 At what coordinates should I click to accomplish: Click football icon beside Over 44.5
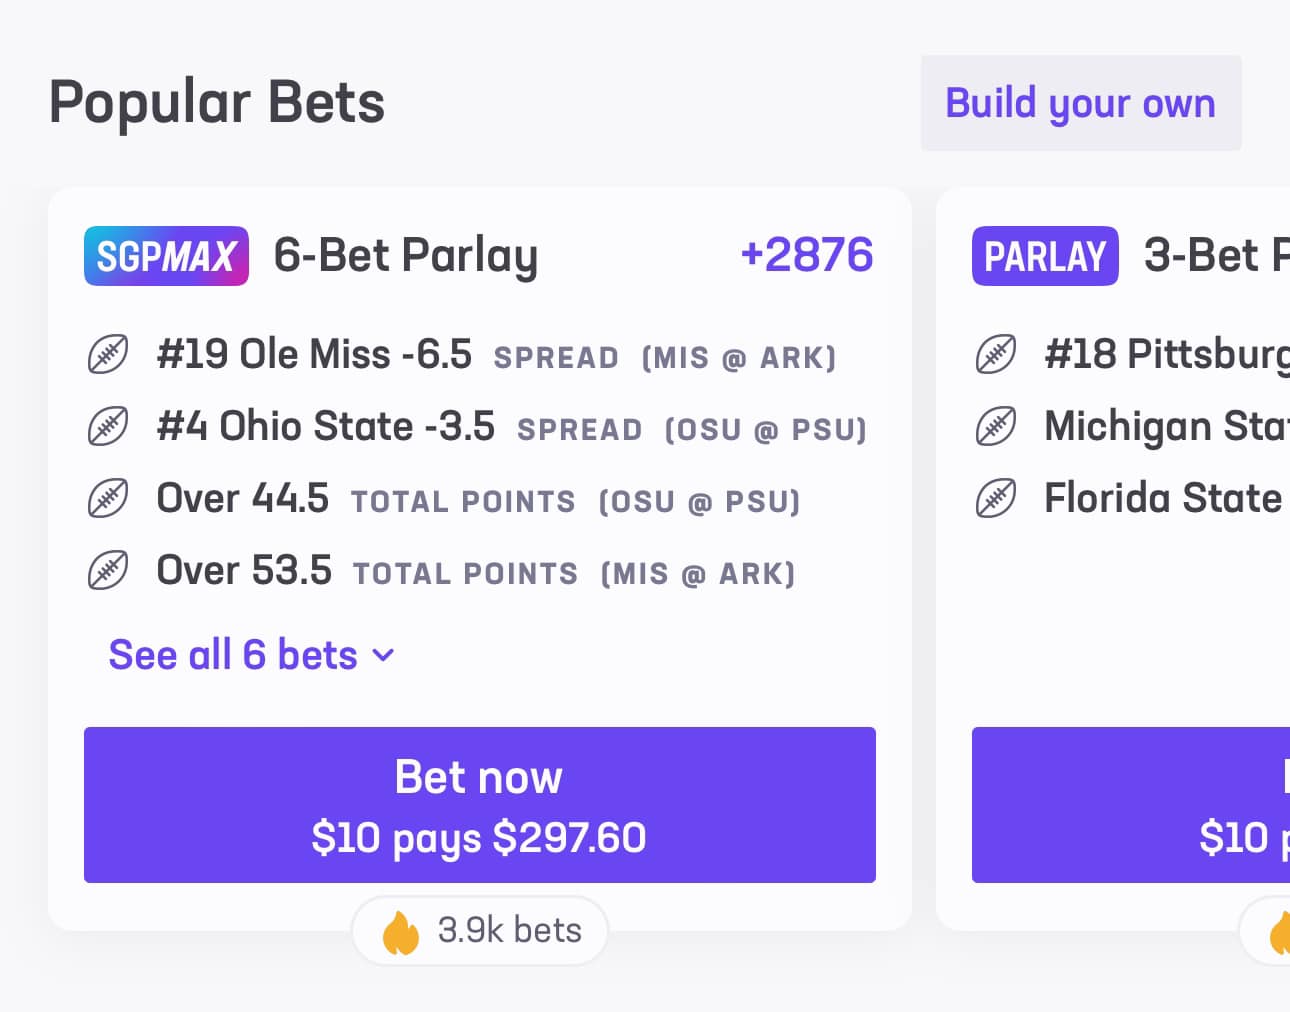[x=108, y=499]
